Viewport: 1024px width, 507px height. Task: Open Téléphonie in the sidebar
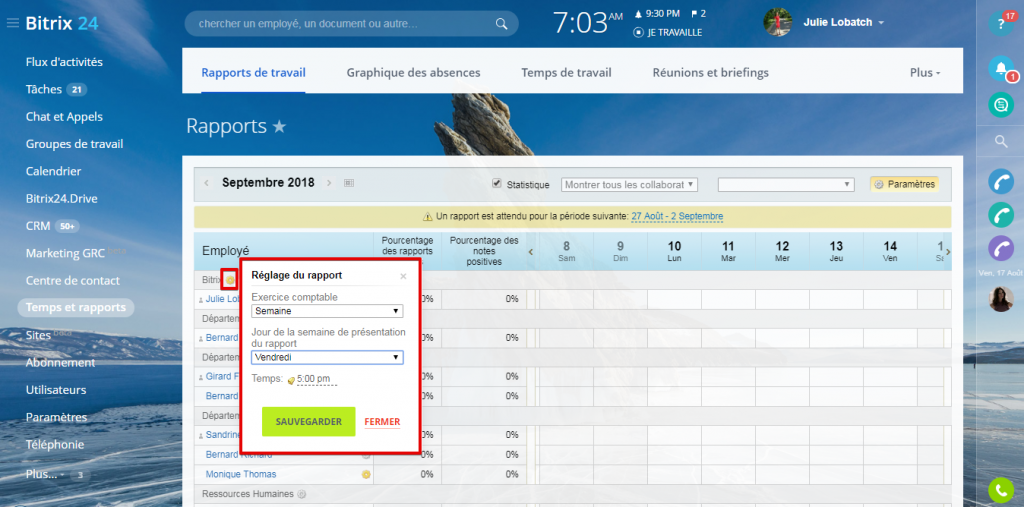tap(55, 444)
